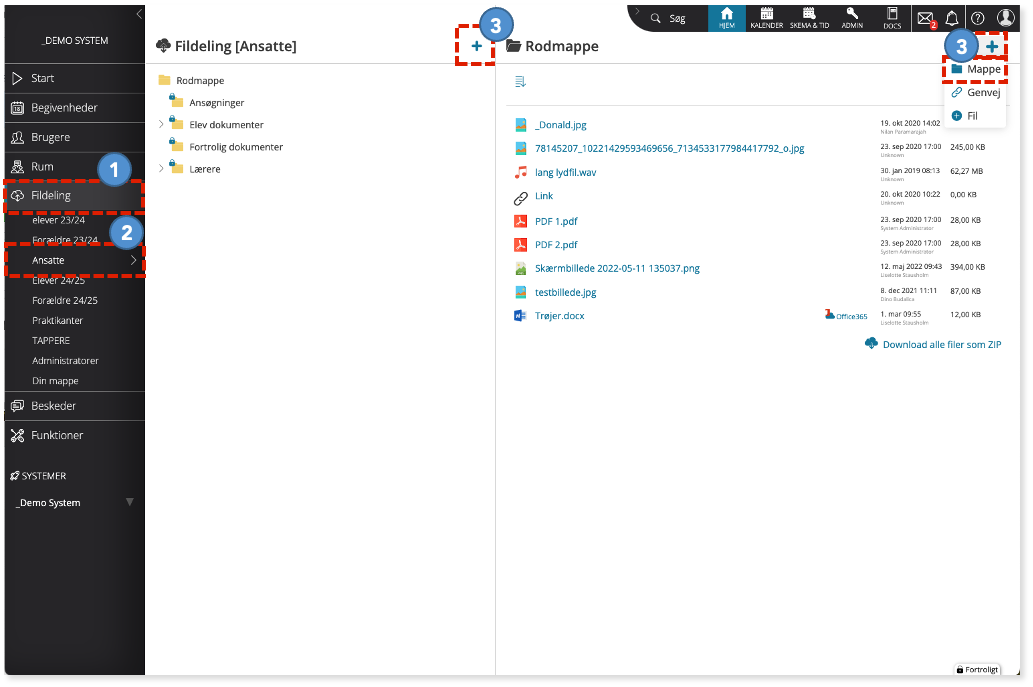Click the sort list icon under Rodmappe
Screen dimensions: 1033x687
click(x=520, y=82)
